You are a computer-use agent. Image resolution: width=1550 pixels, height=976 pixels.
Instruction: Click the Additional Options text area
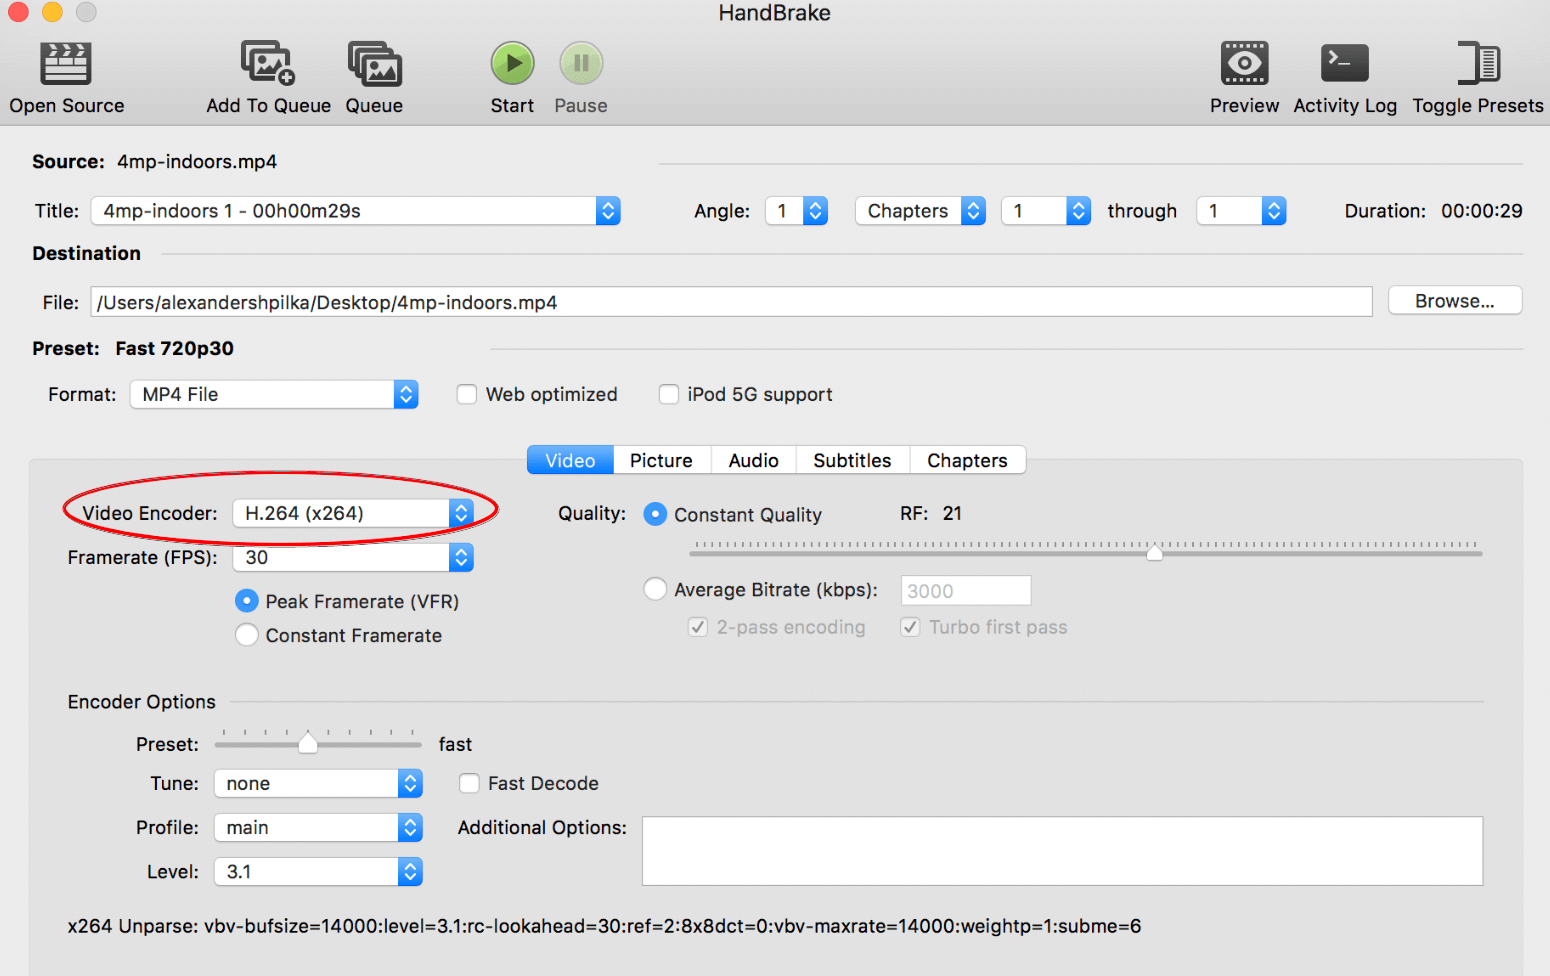click(1062, 851)
